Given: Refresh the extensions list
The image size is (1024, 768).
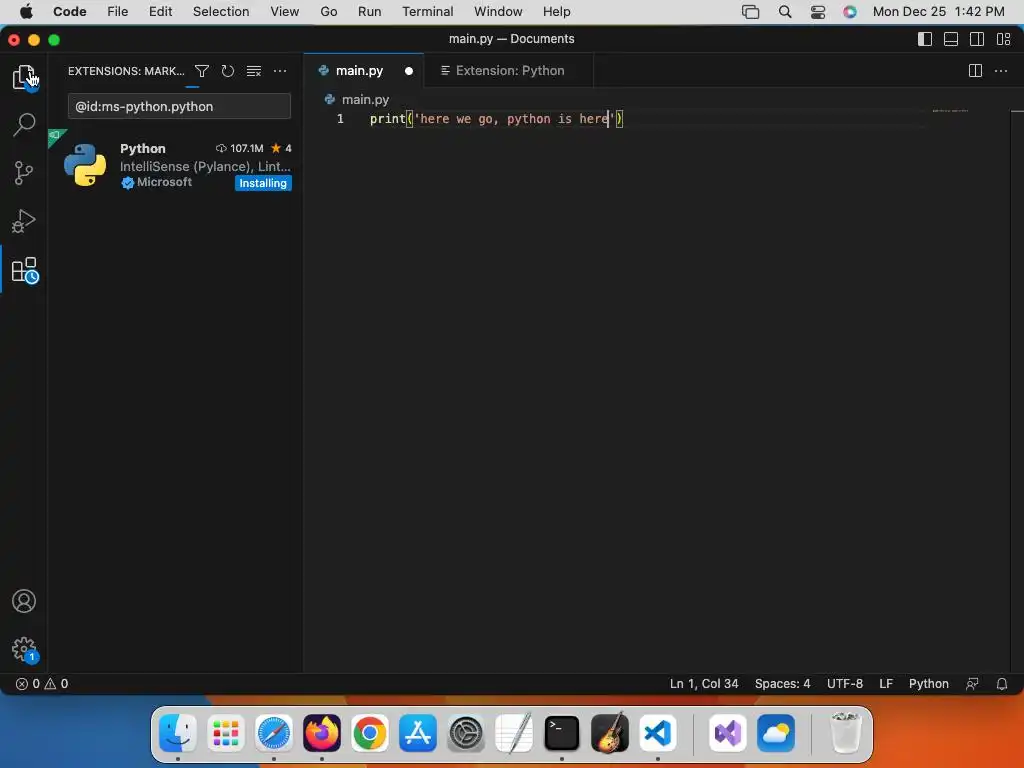Looking at the screenshot, I should coord(227,71).
